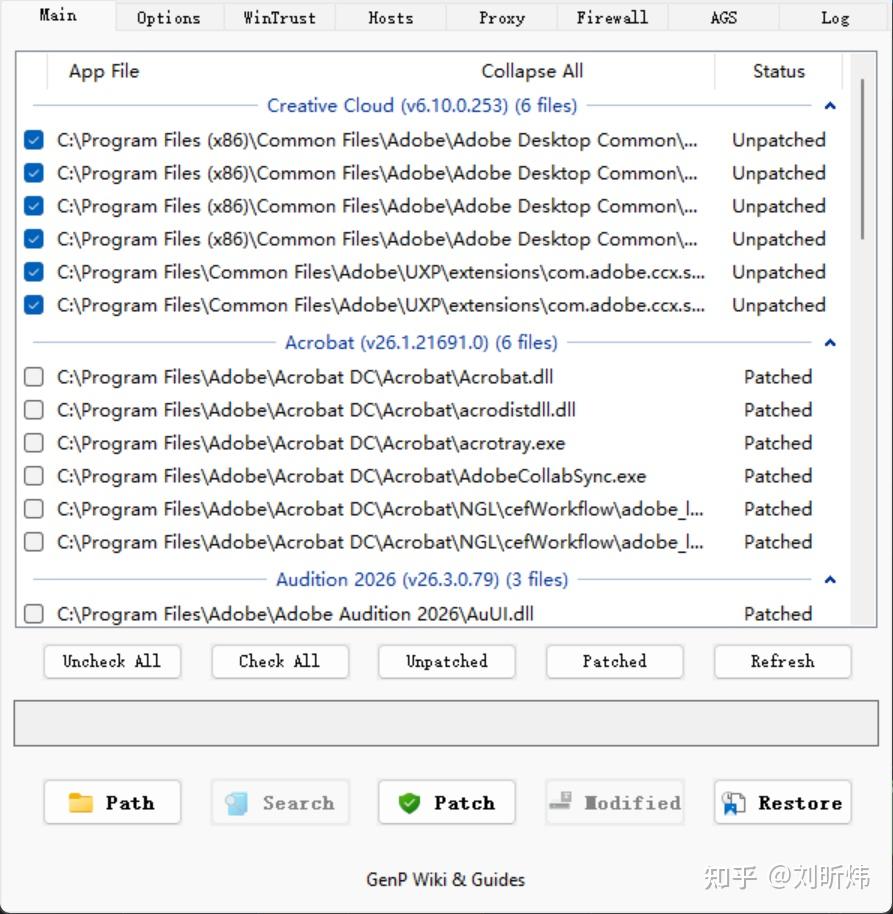Click the Search button's magnifier icon
The height and width of the screenshot is (914, 893).
[237, 803]
